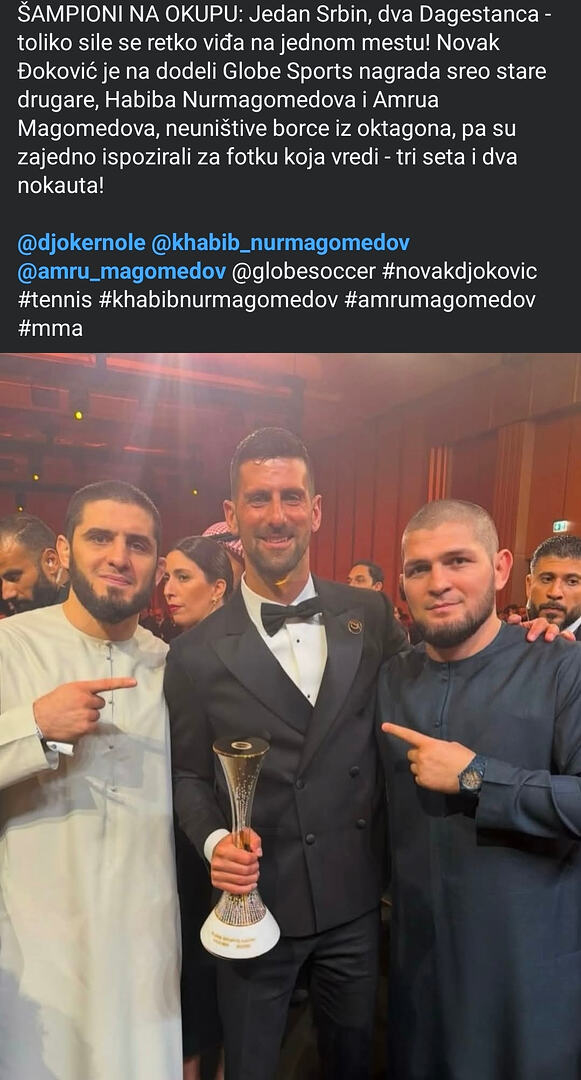The width and height of the screenshot is (581, 1080).
Task: Visit the @amru_magomedov profile mention
Action: pos(121,272)
